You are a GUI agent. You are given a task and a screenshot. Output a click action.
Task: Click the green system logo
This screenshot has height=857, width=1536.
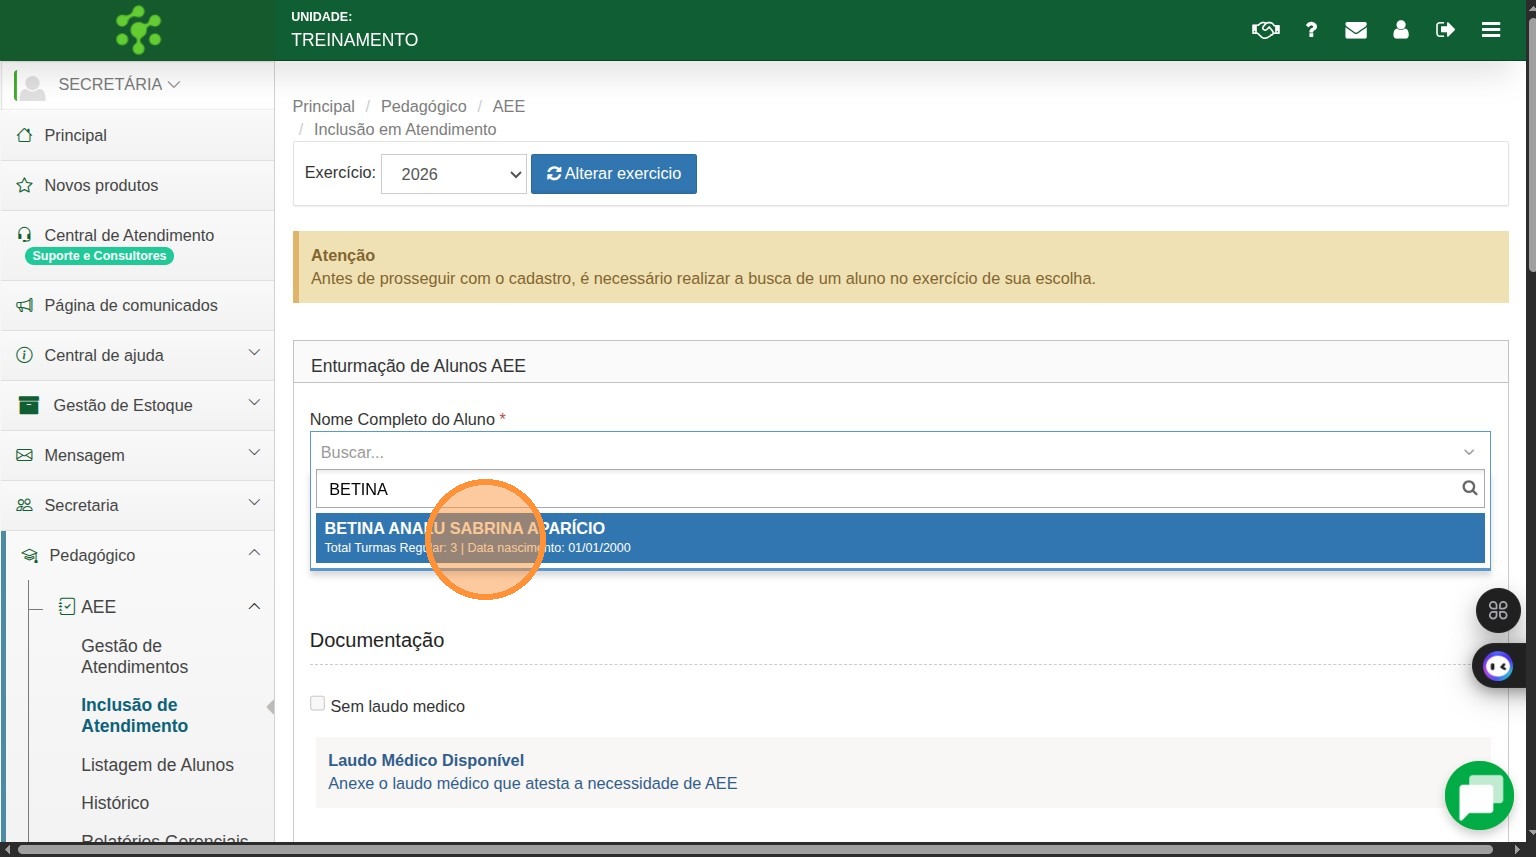(x=138, y=29)
